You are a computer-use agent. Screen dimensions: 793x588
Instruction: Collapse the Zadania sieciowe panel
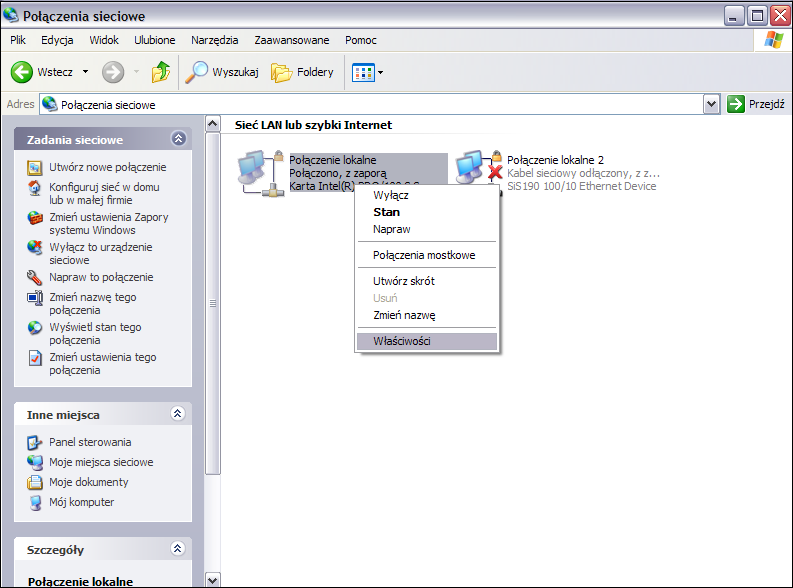(x=178, y=139)
